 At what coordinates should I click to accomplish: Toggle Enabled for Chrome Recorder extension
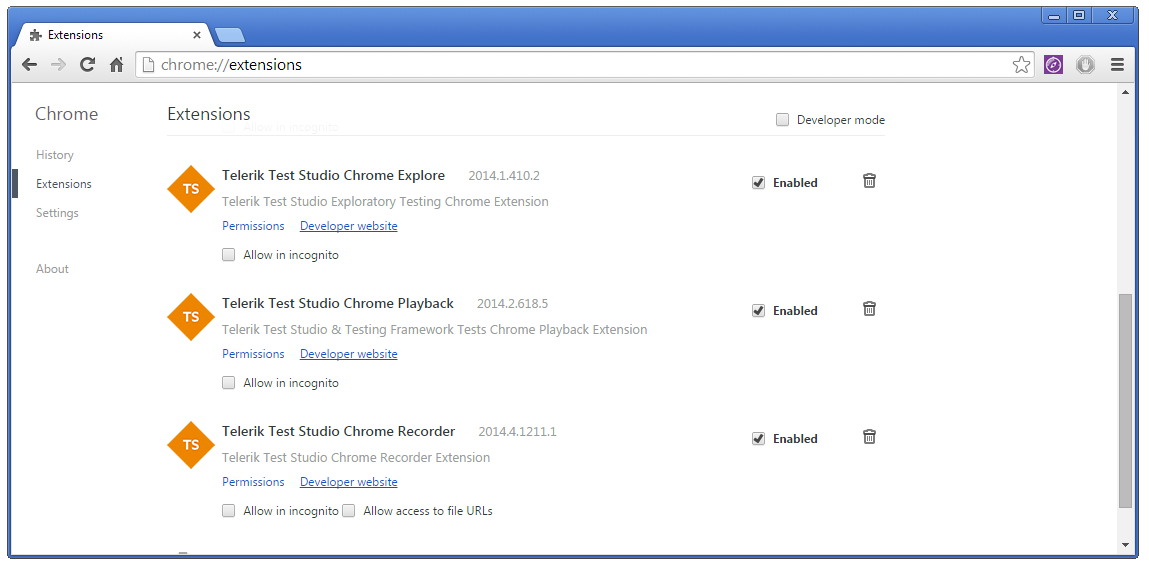[x=758, y=438]
